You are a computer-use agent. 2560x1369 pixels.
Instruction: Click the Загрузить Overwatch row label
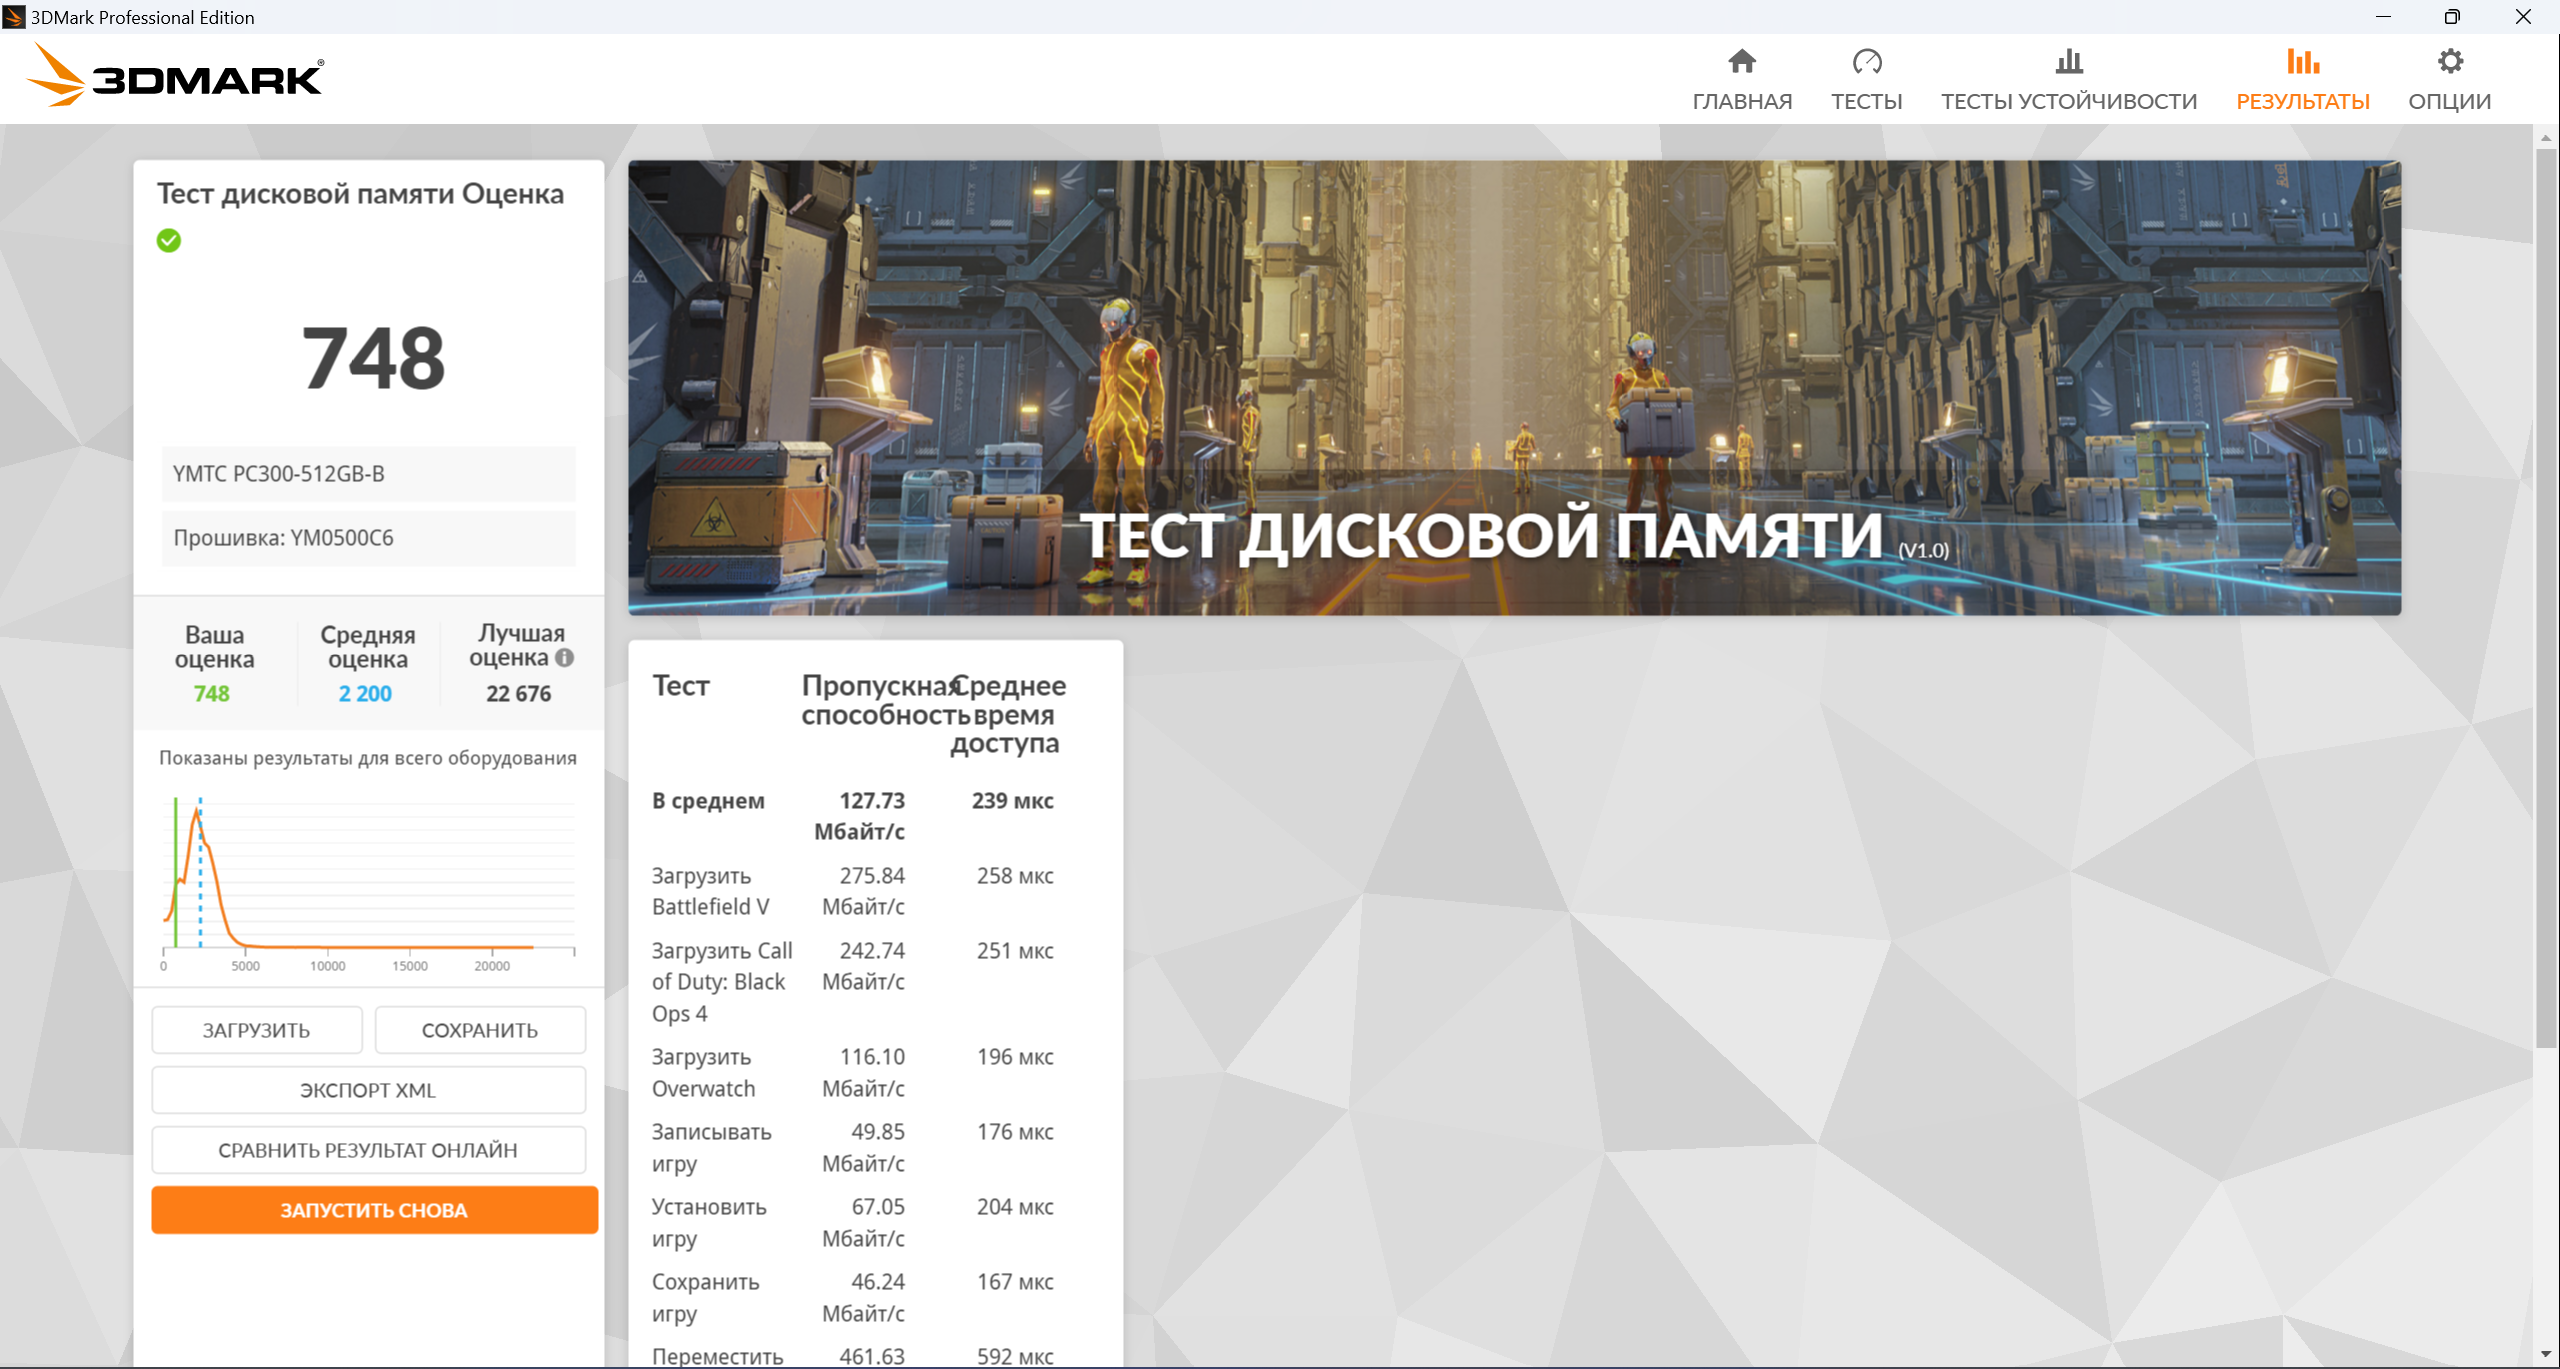click(703, 1073)
